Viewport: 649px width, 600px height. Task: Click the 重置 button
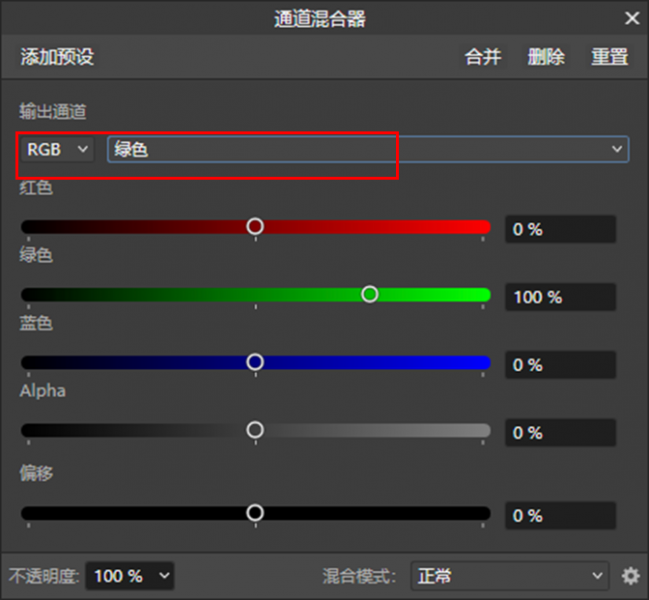click(610, 57)
